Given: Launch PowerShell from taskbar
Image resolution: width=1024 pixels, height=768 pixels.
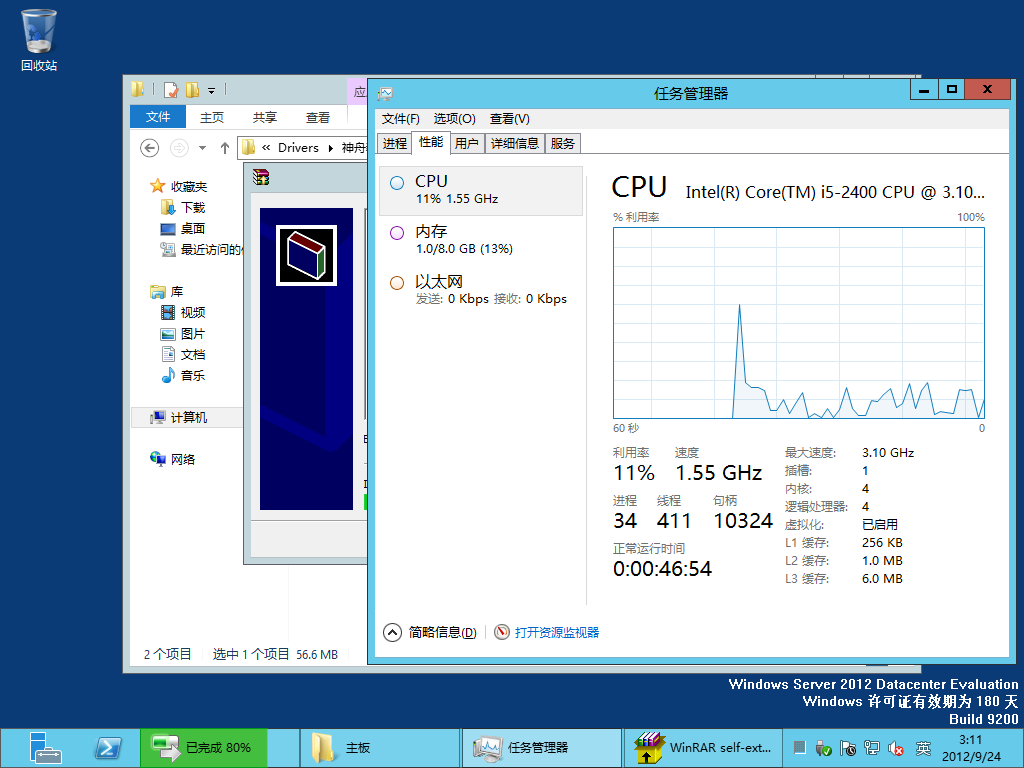Looking at the screenshot, I should click(108, 748).
